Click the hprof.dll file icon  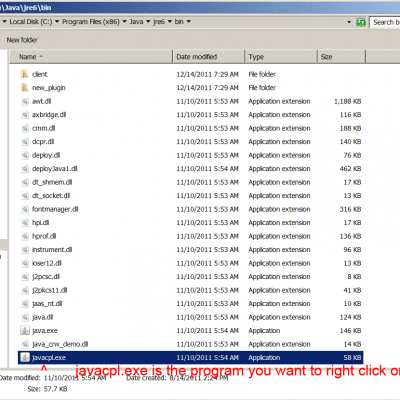pos(25,236)
